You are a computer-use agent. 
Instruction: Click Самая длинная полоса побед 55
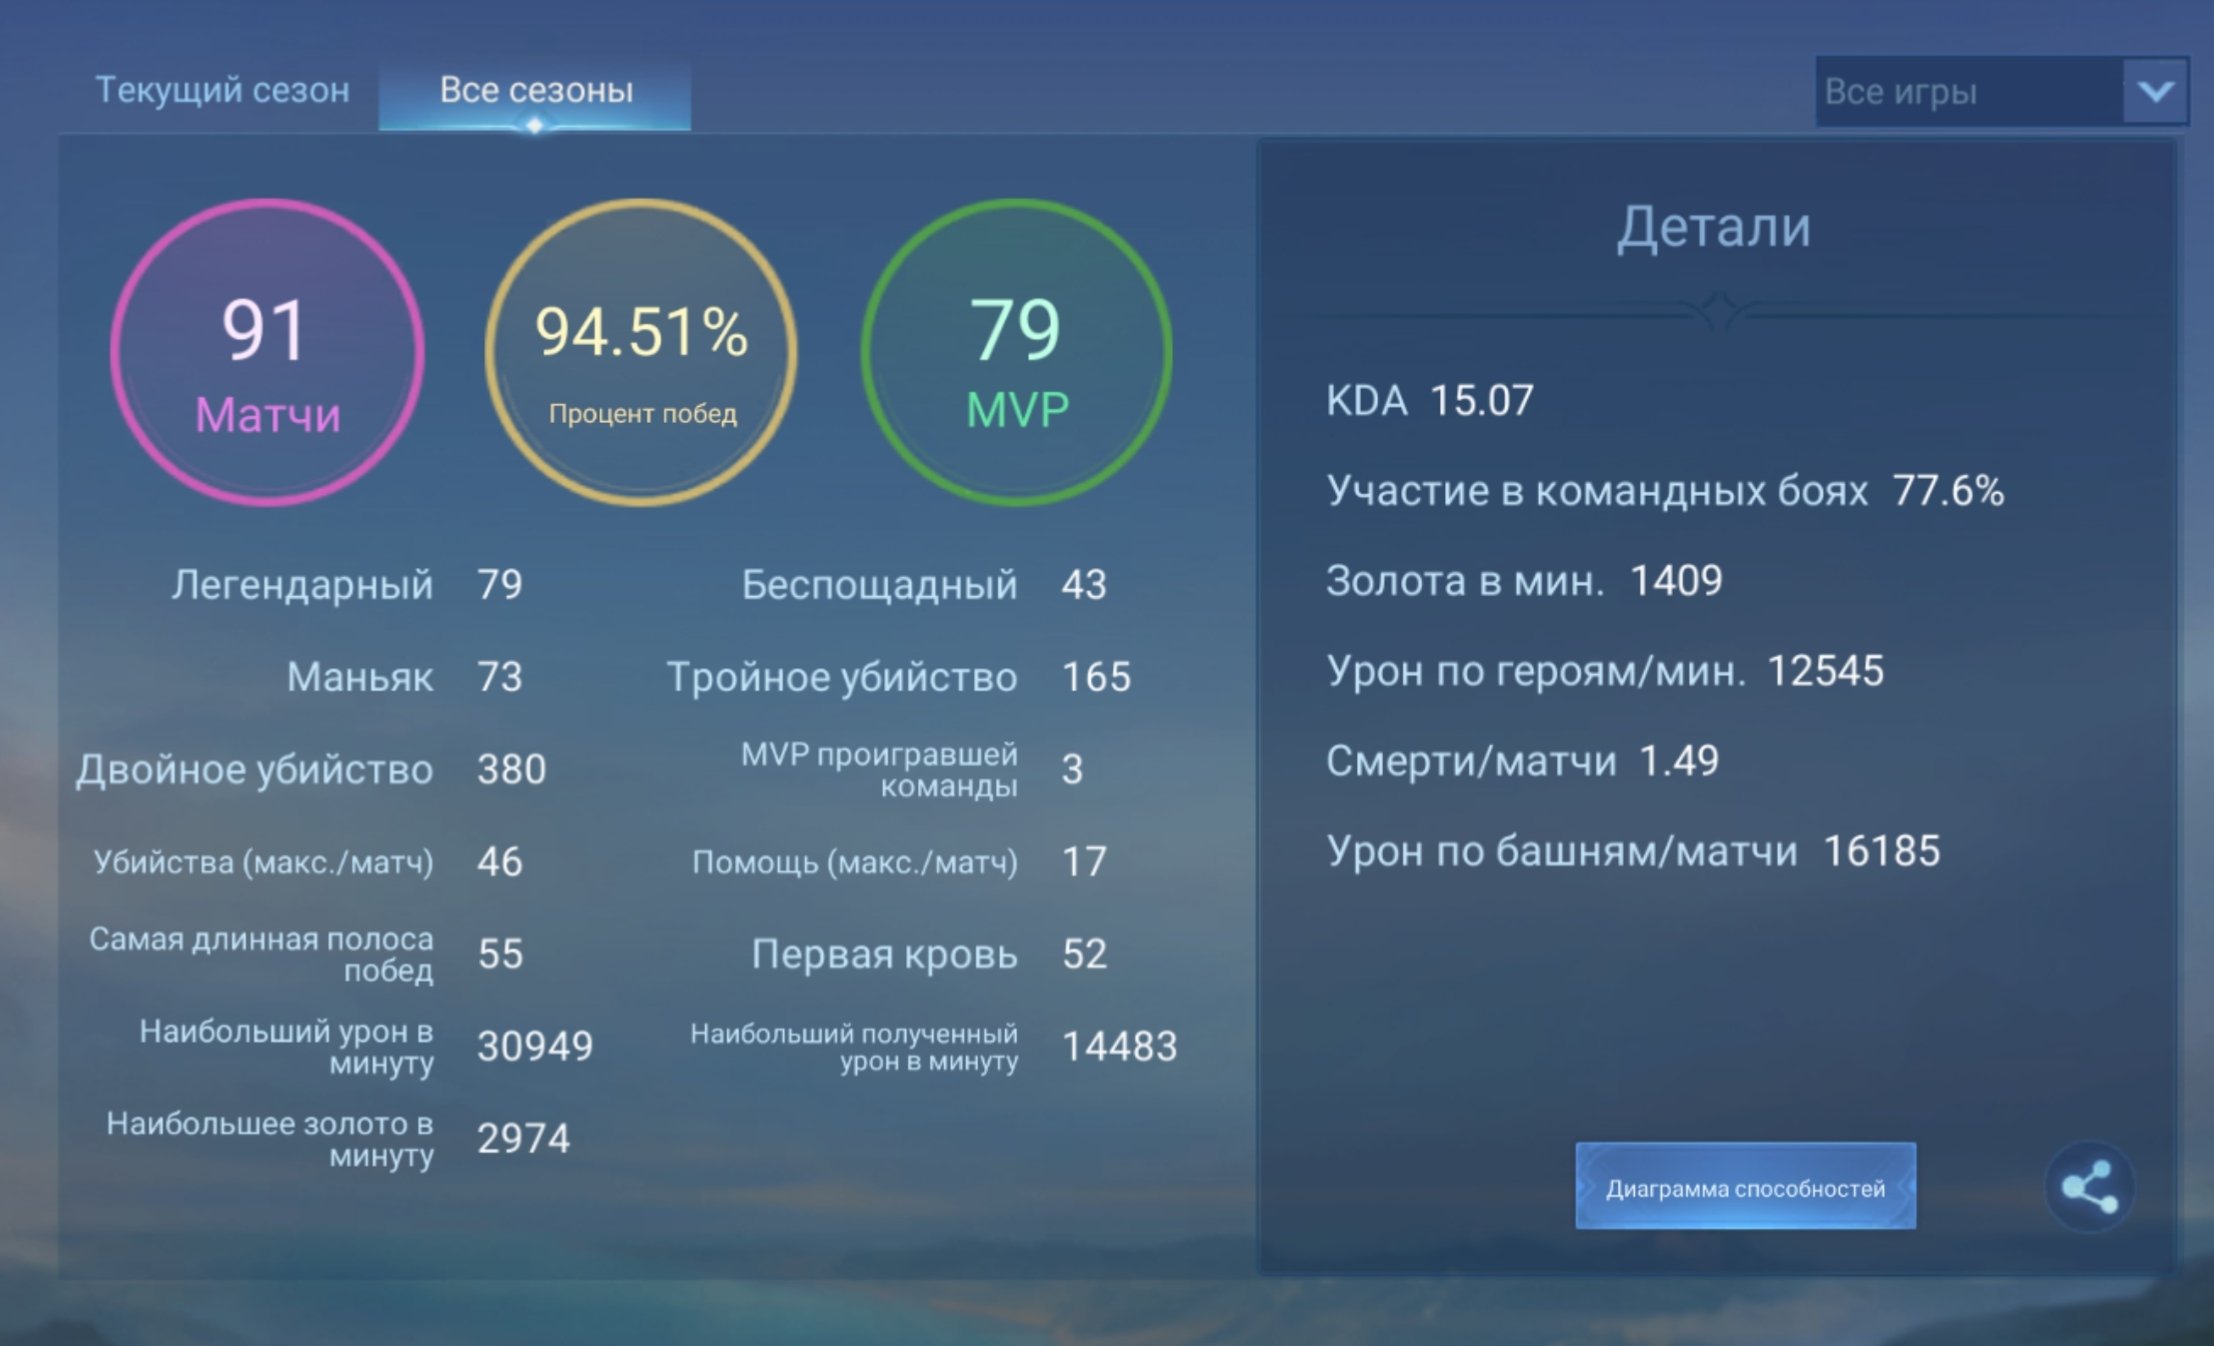(306, 954)
